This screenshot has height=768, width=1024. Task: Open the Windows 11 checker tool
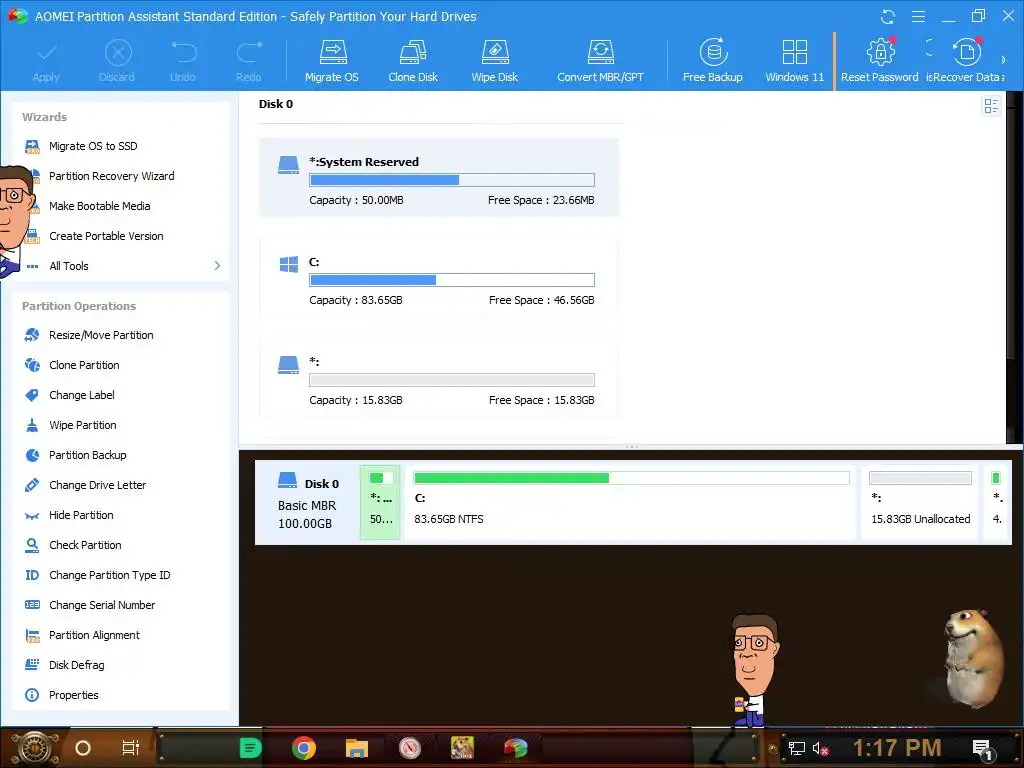(x=794, y=61)
